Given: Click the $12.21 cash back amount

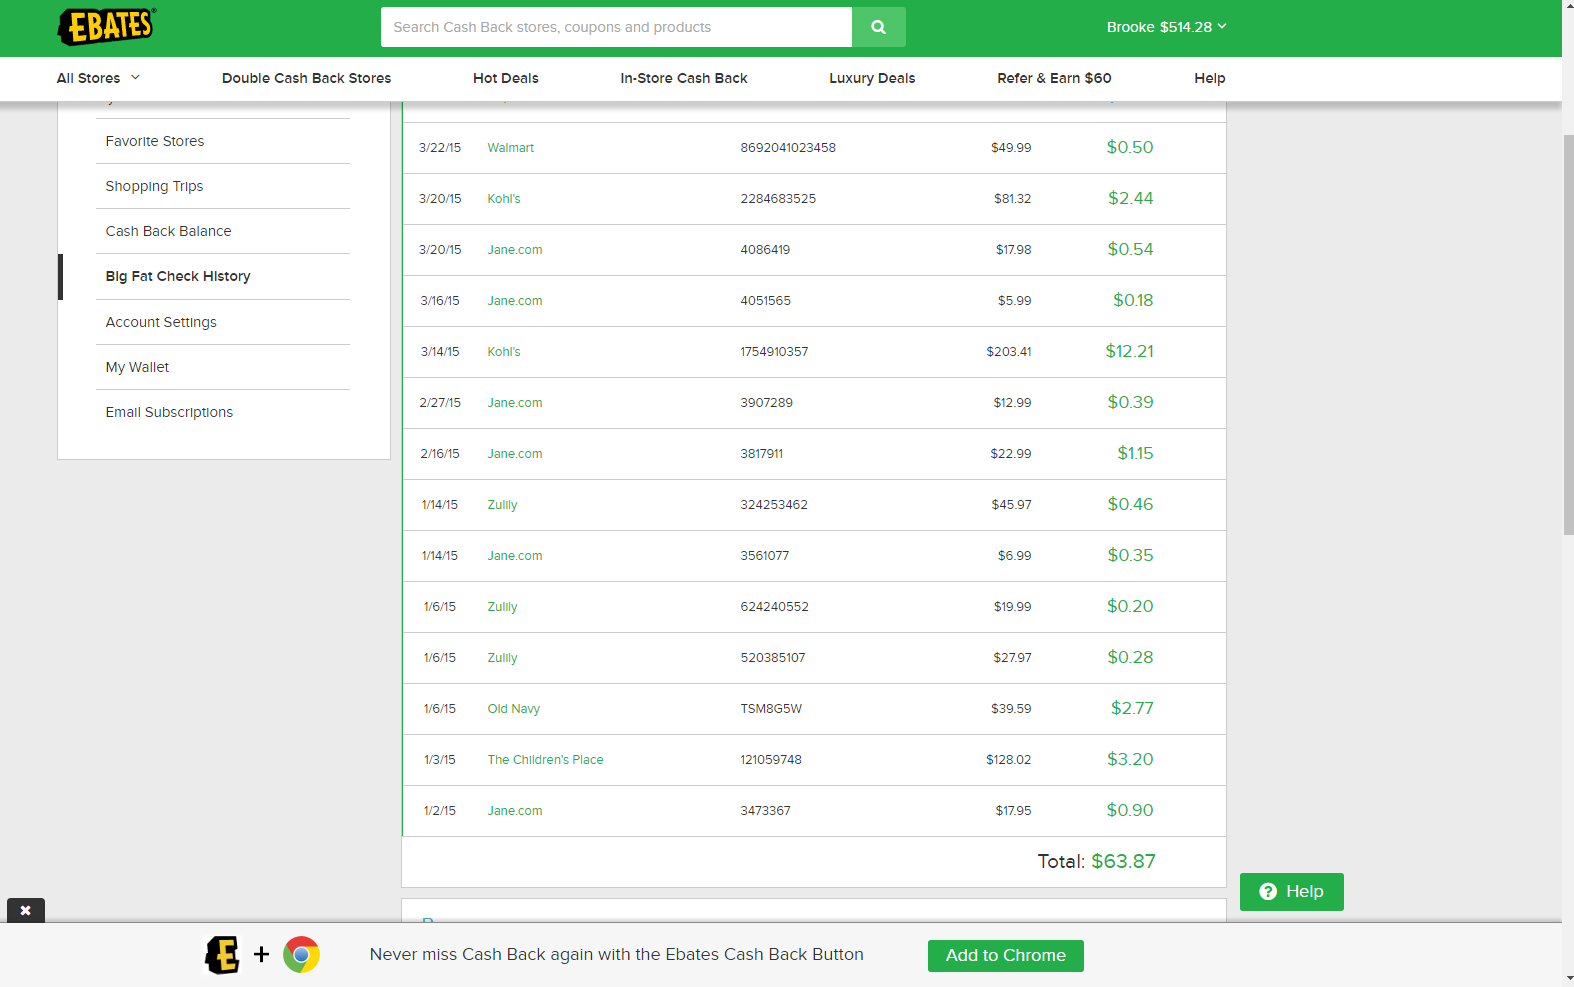Looking at the screenshot, I should pyautogui.click(x=1129, y=351).
